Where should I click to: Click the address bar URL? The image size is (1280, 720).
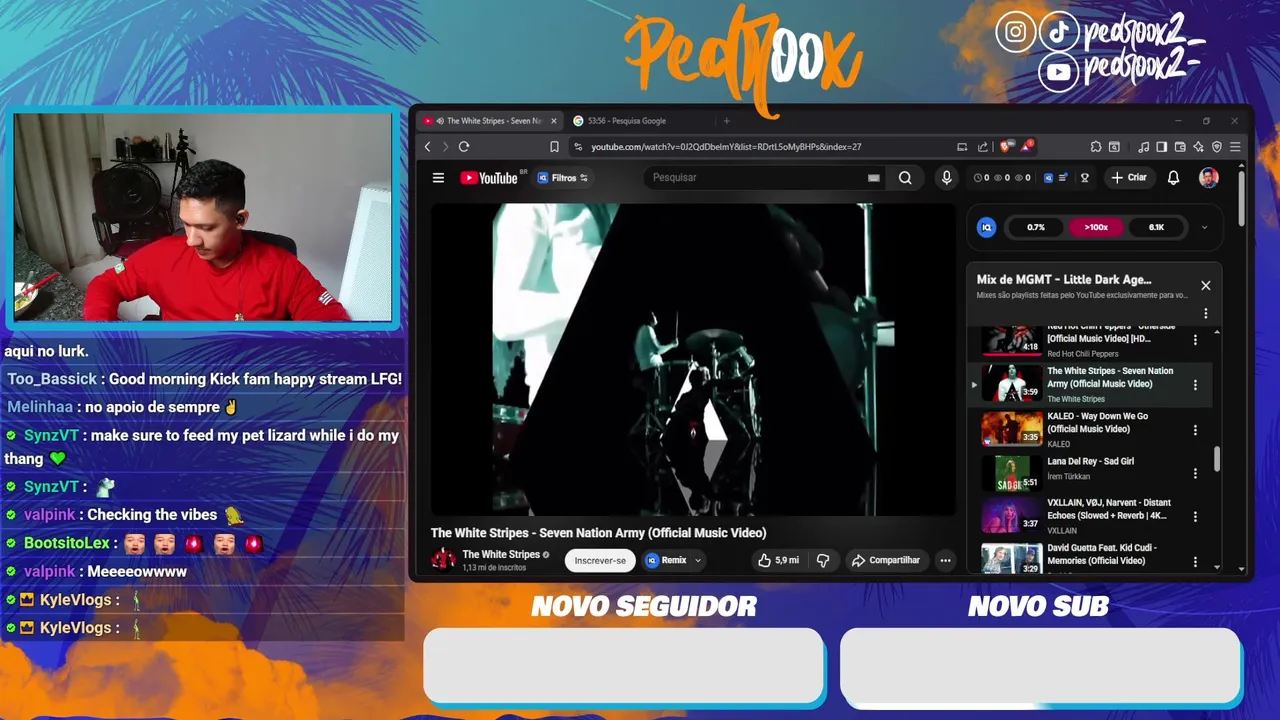coord(726,146)
